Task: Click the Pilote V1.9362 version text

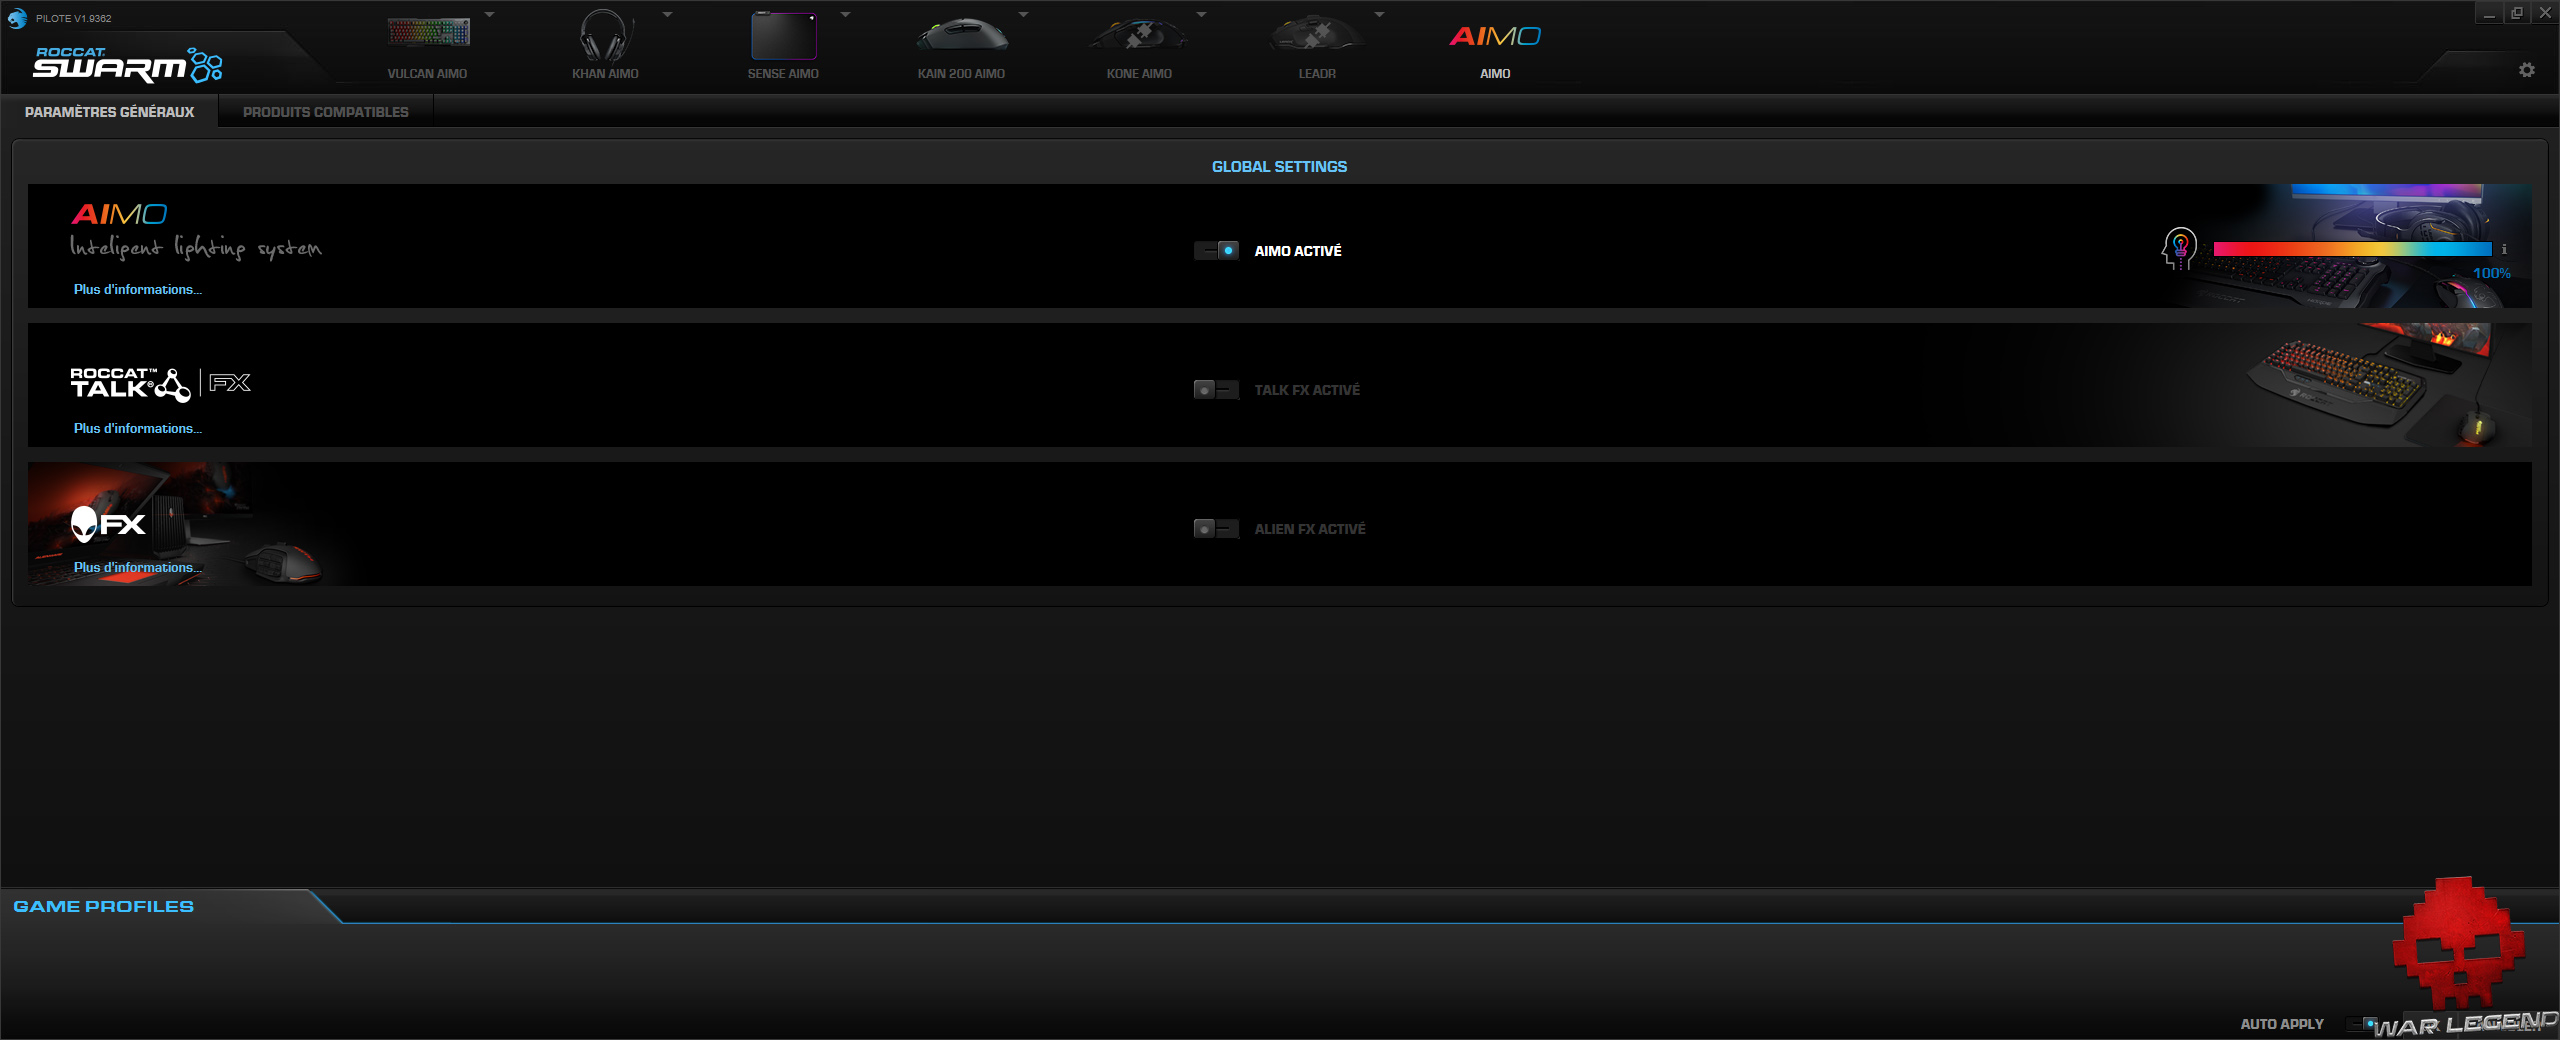Action: coord(74,19)
